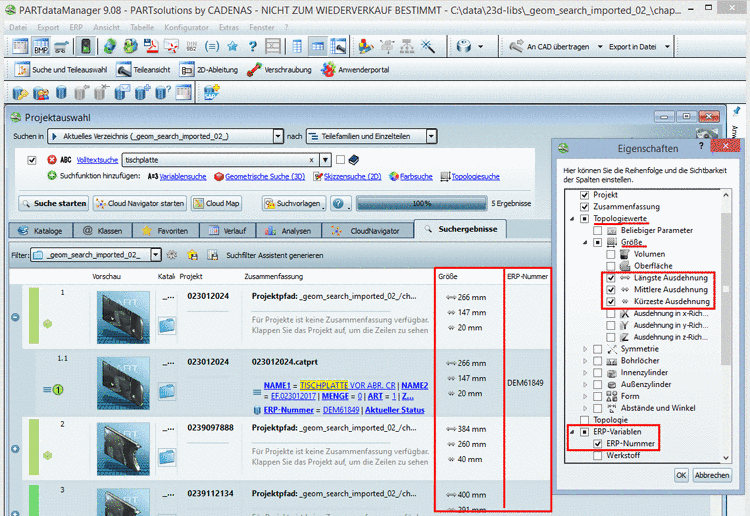Toggle checkbox right of tischplatte field
750x516 pixels.
(340, 159)
